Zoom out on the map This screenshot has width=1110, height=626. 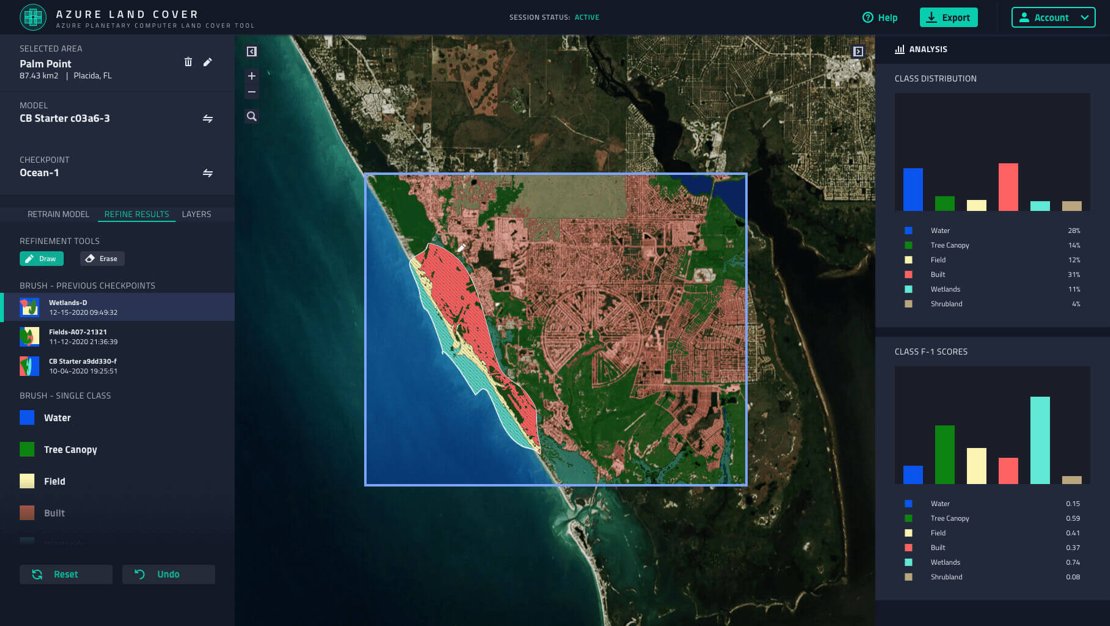(x=251, y=92)
